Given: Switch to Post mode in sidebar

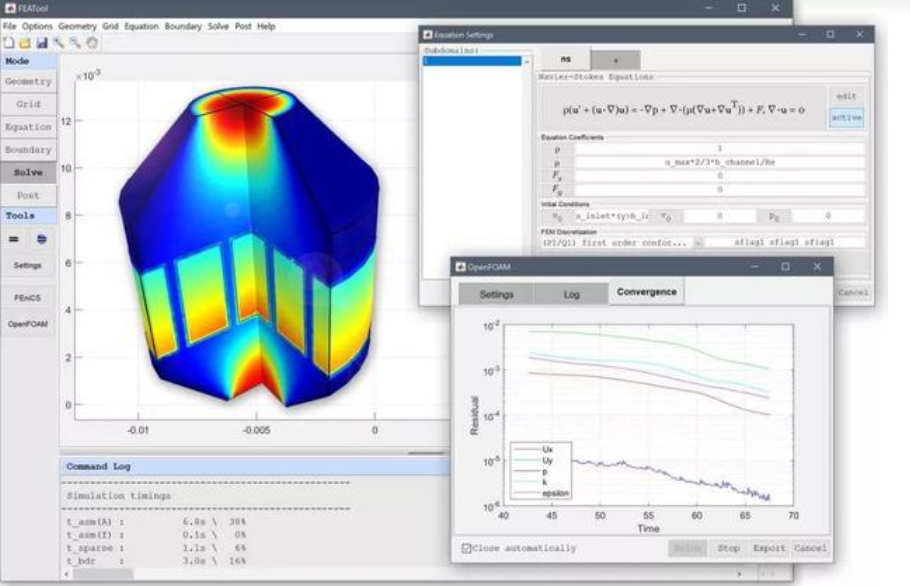Looking at the screenshot, I should point(28,196).
